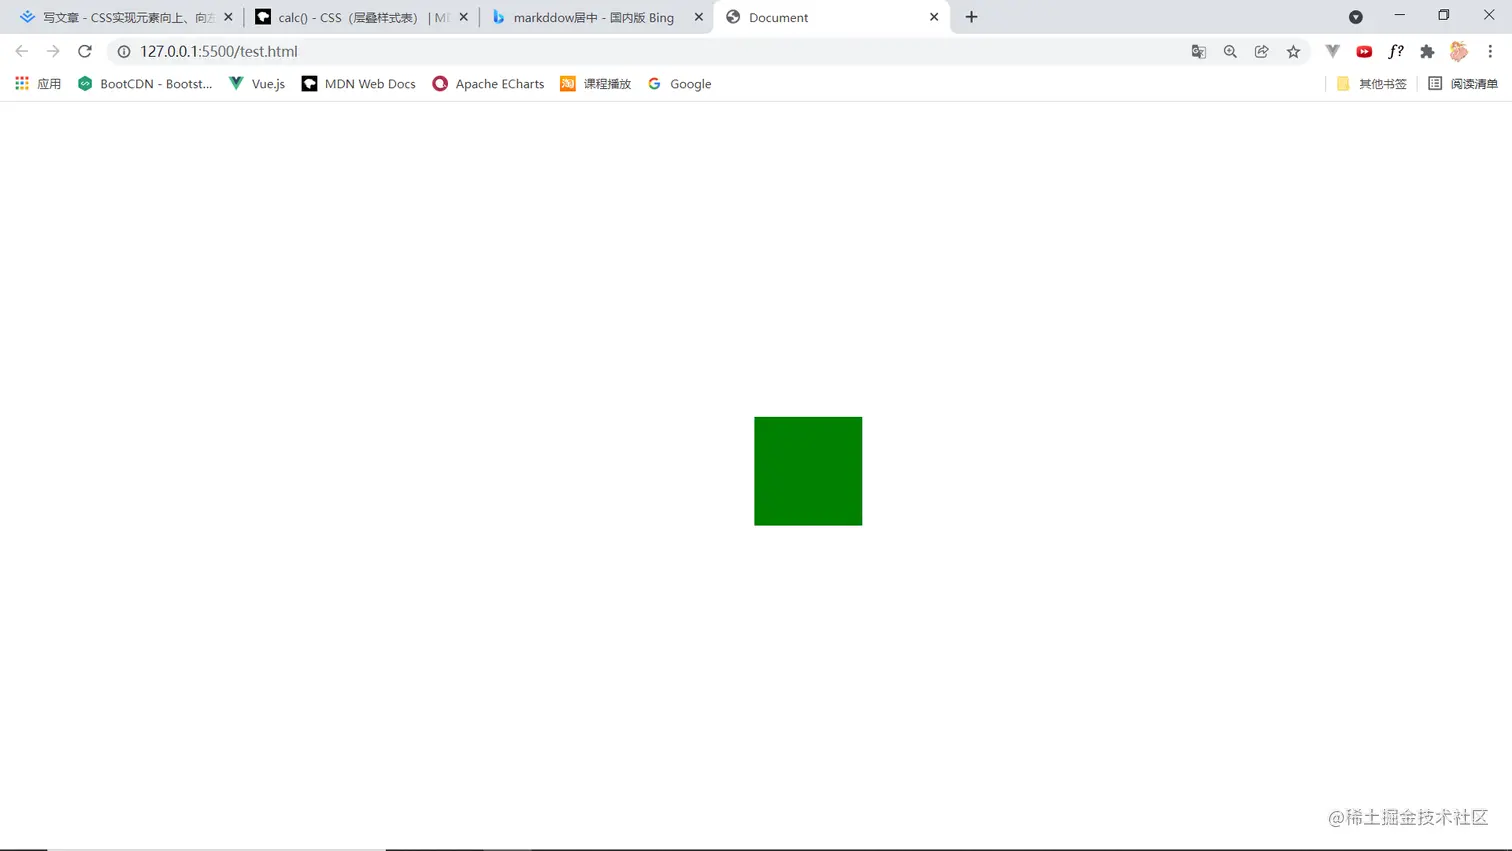Screen dimensions: 1512x851
Task: Bookmark this page with the star
Action: (x=1293, y=51)
